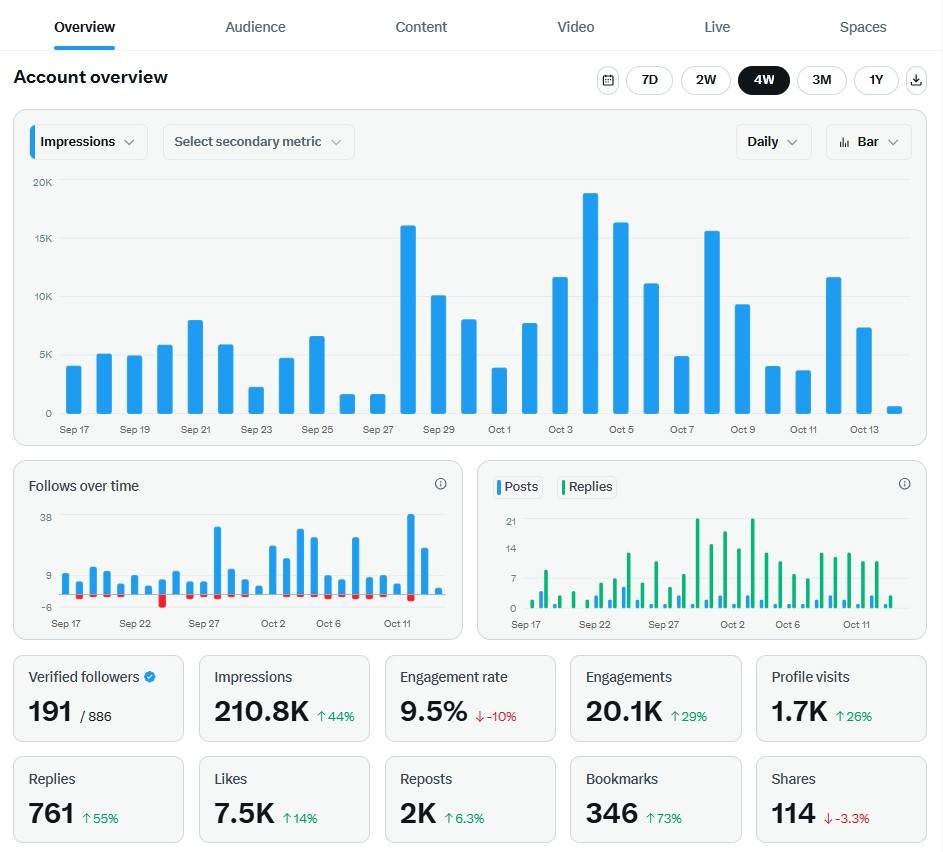Switch to the Audience tab
The width and height of the screenshot is (943, 852).
coord(255,27)
